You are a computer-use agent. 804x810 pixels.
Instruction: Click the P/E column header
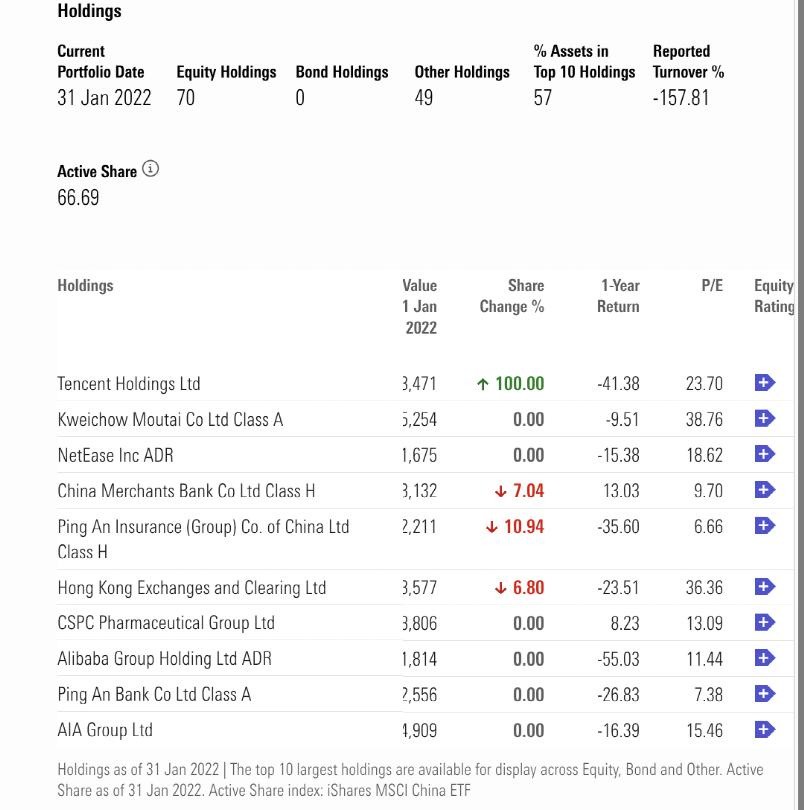click(x=711, y=286)
